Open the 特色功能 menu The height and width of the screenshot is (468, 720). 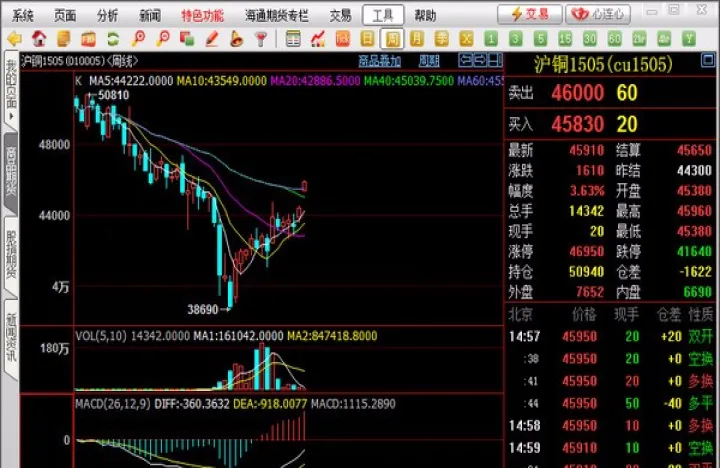tap(202, 15)
